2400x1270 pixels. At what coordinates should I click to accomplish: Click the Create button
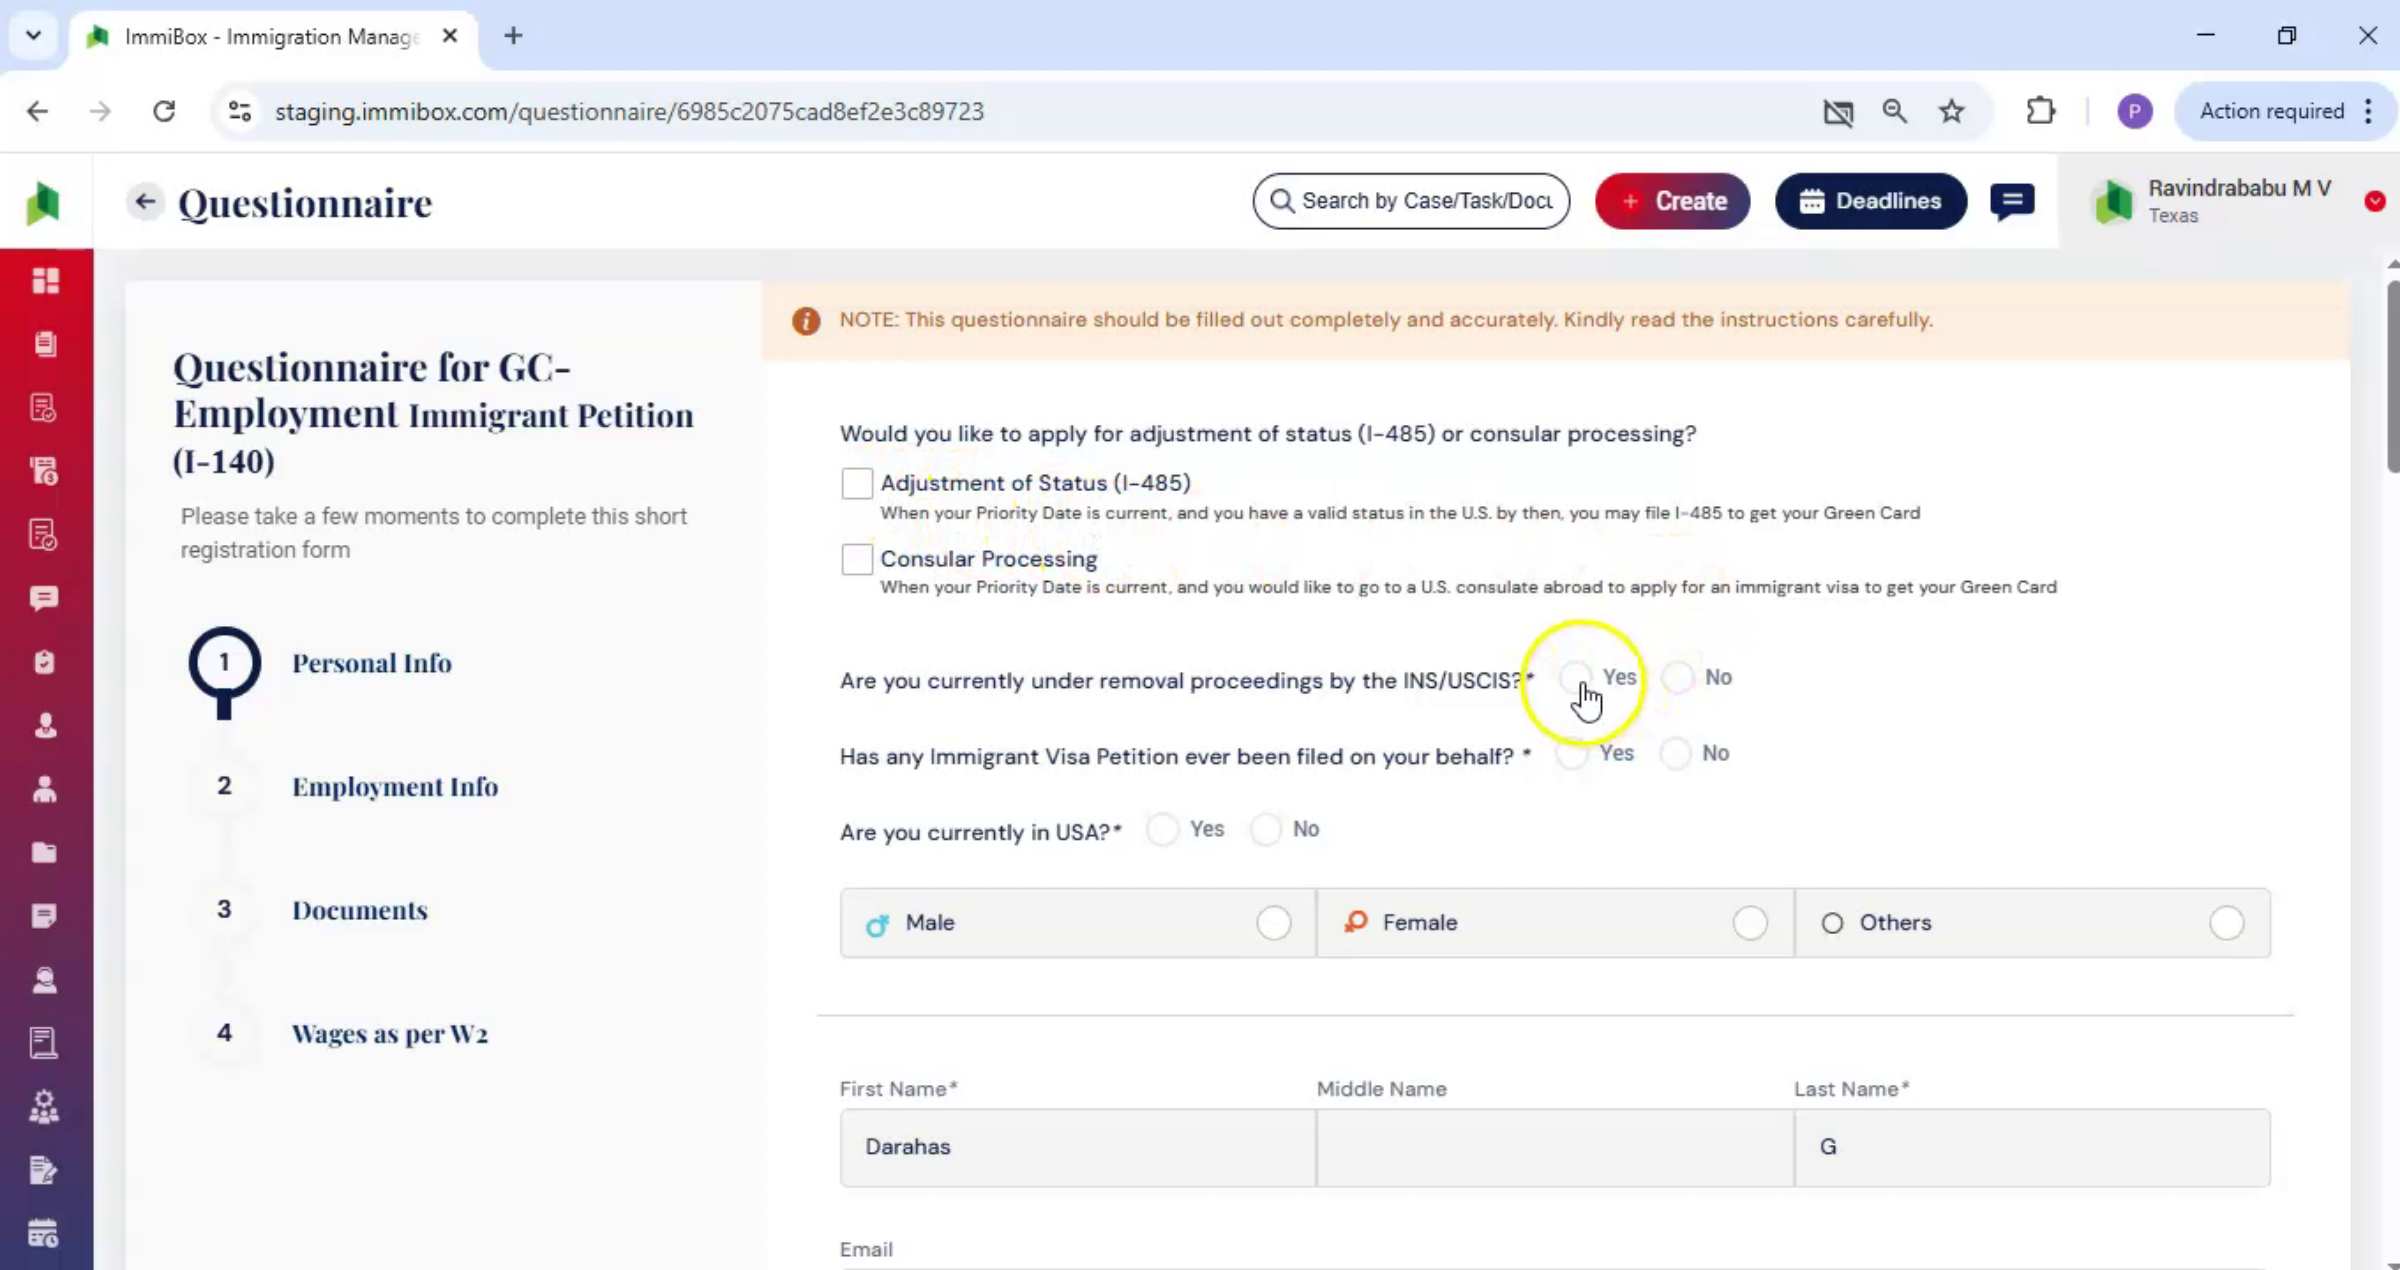point(1672,201)
